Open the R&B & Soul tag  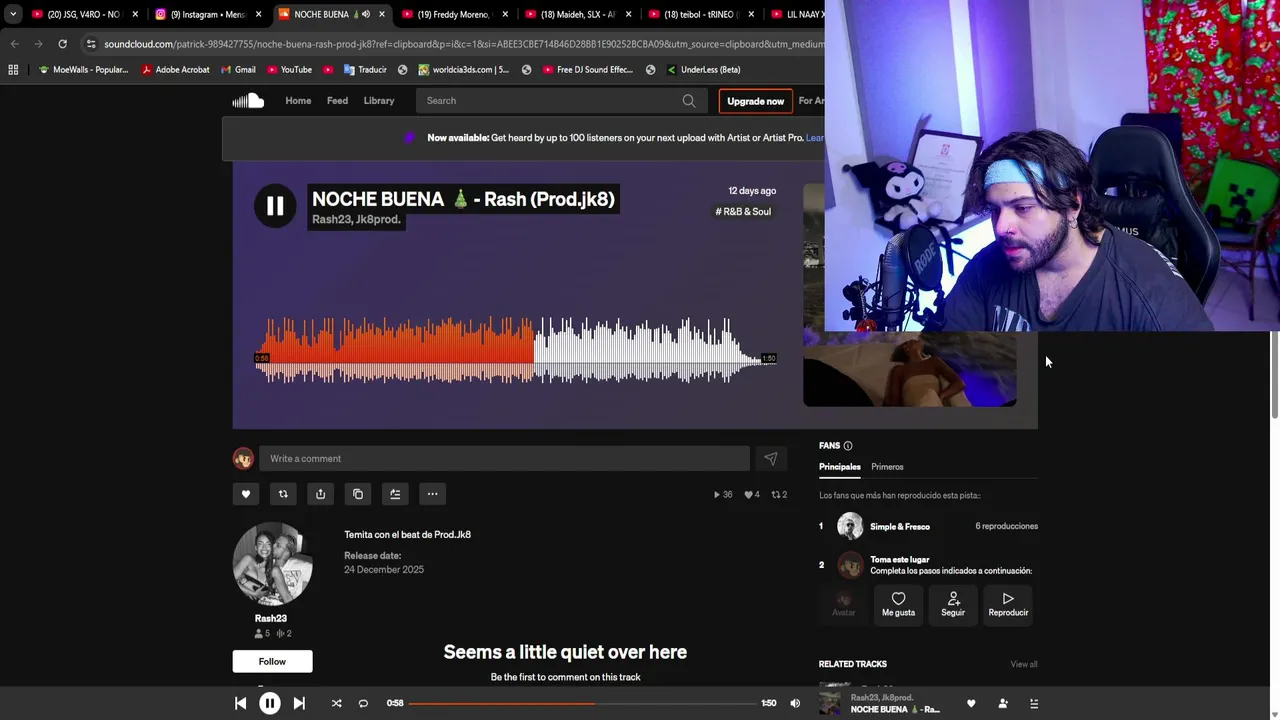click(x=743, y=211)
